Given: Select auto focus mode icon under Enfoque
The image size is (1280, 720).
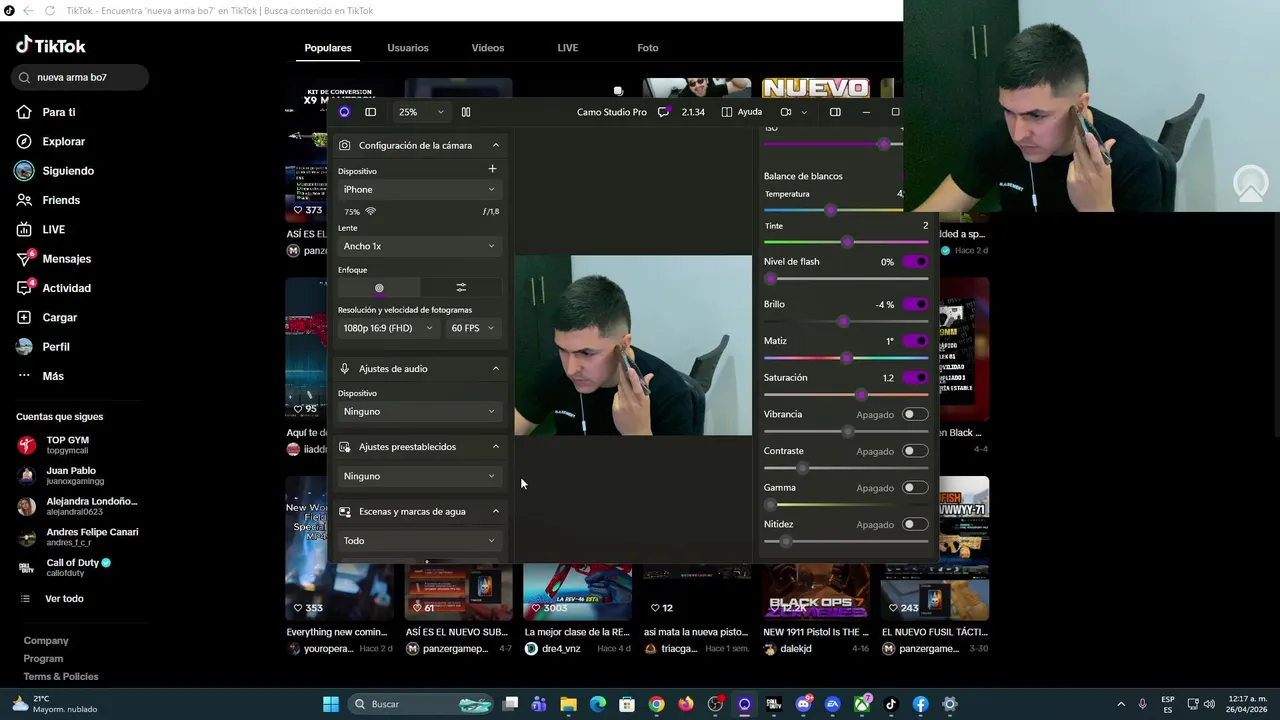Looking at the screenshot, I should click(379, 288).
